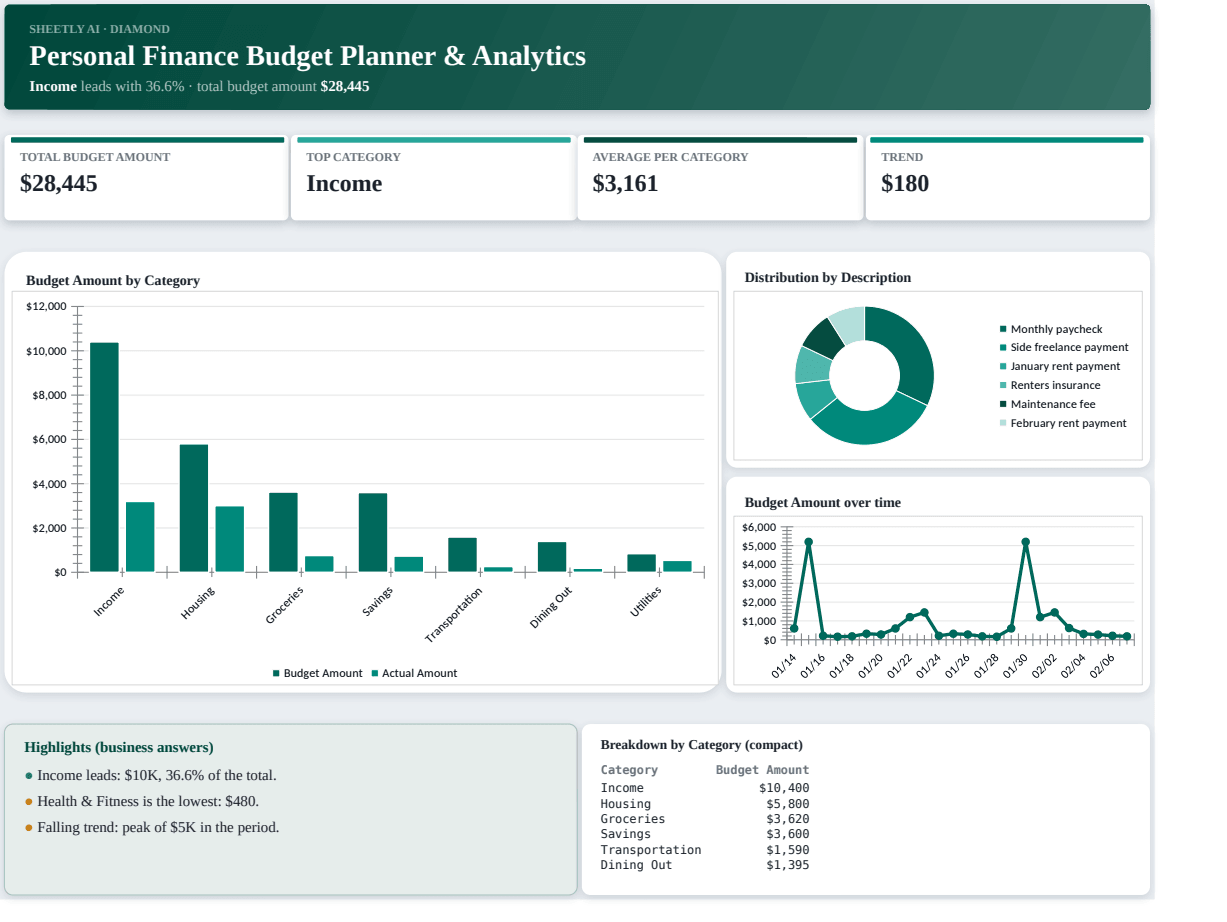Viewport: 1227px width, 922px height.
Task: Click the Income actual amount bar
Action: tap(140, 537)
